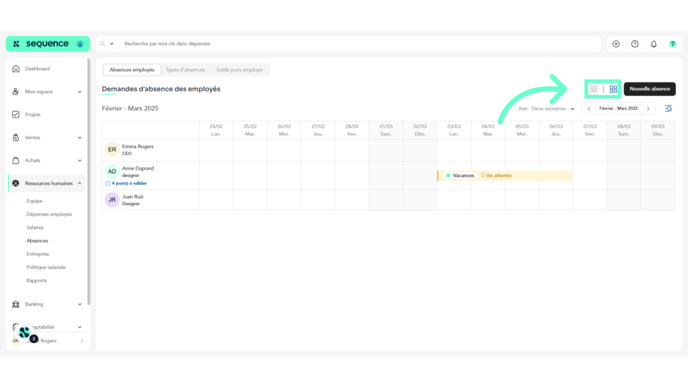
Task: Click the Sequence logo
Action: pyautogui.click(x=47, y=44)
